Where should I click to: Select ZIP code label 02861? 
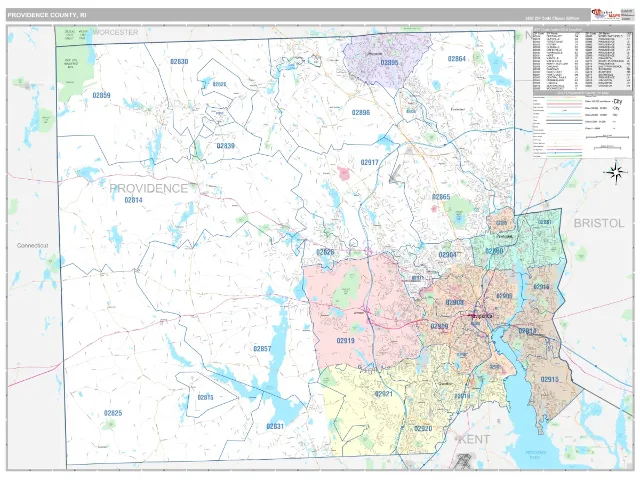[544, 222]
